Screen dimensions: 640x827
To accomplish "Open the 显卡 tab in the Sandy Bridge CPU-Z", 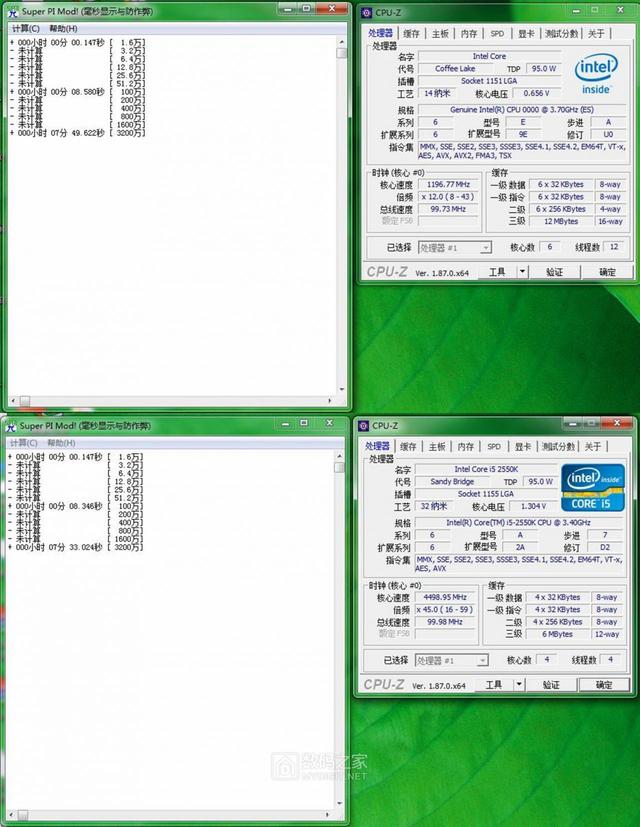I will [x=523, y=447].
